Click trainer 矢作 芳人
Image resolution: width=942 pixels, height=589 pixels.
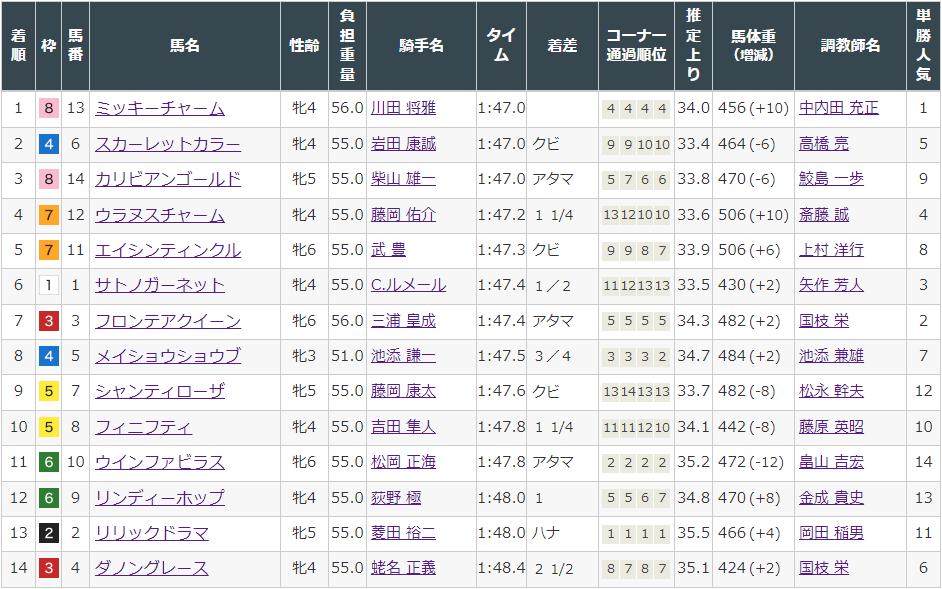(831, 285)
